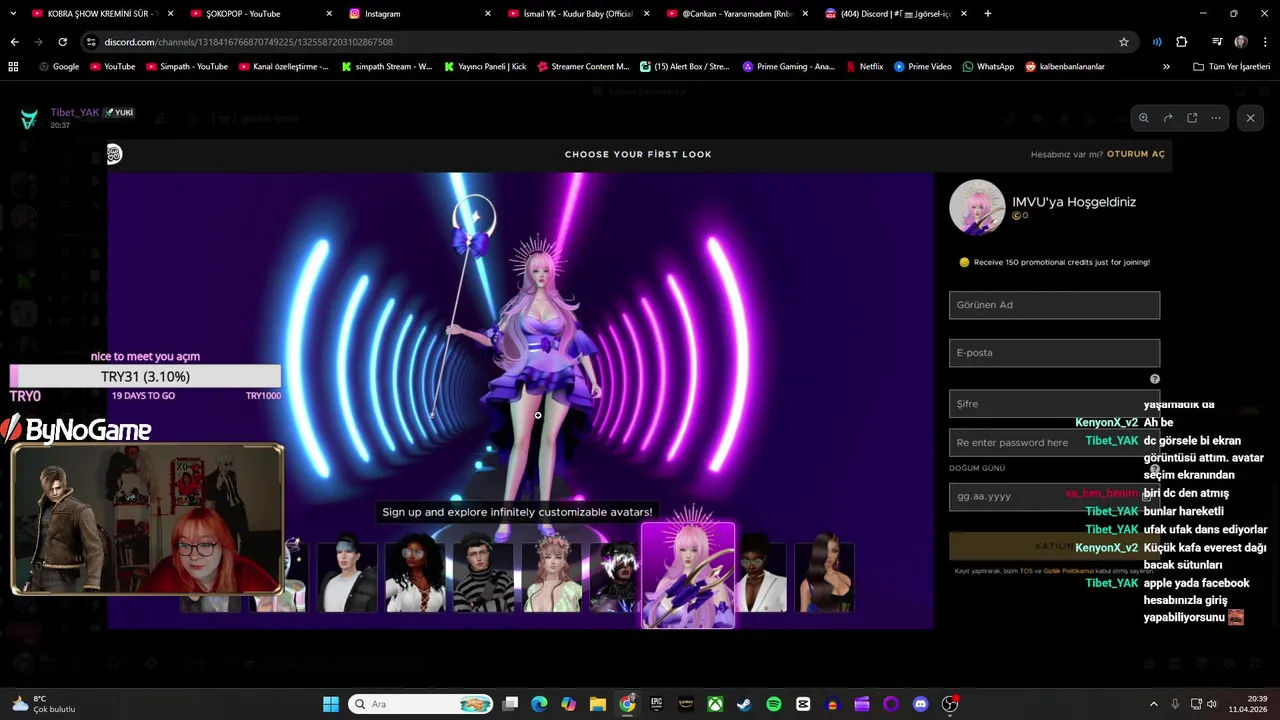Switch to the (404) Discord tab
Image resolution: width=1280 pixels, height=720 pixels.
[895, 14]
